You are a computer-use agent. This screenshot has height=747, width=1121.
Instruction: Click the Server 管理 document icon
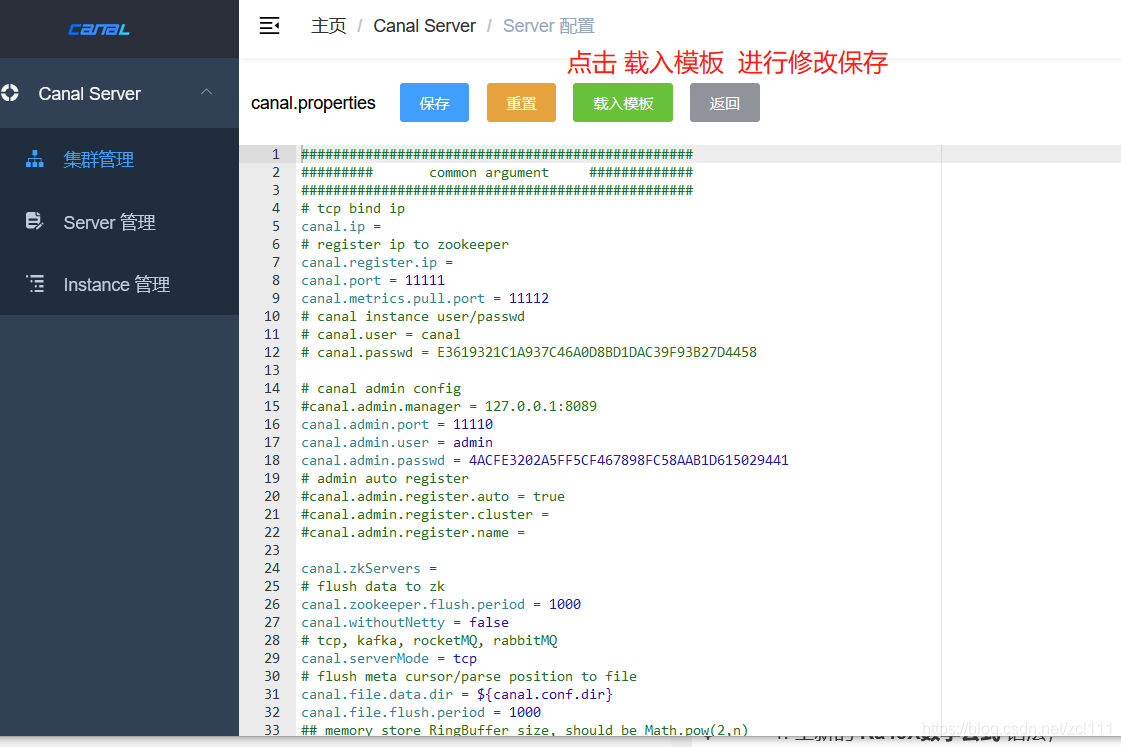tap(34, 221)
